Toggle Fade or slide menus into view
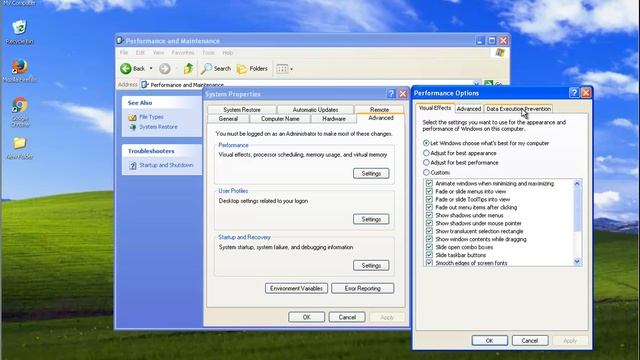The image size is (640, 360). (429, 191)
